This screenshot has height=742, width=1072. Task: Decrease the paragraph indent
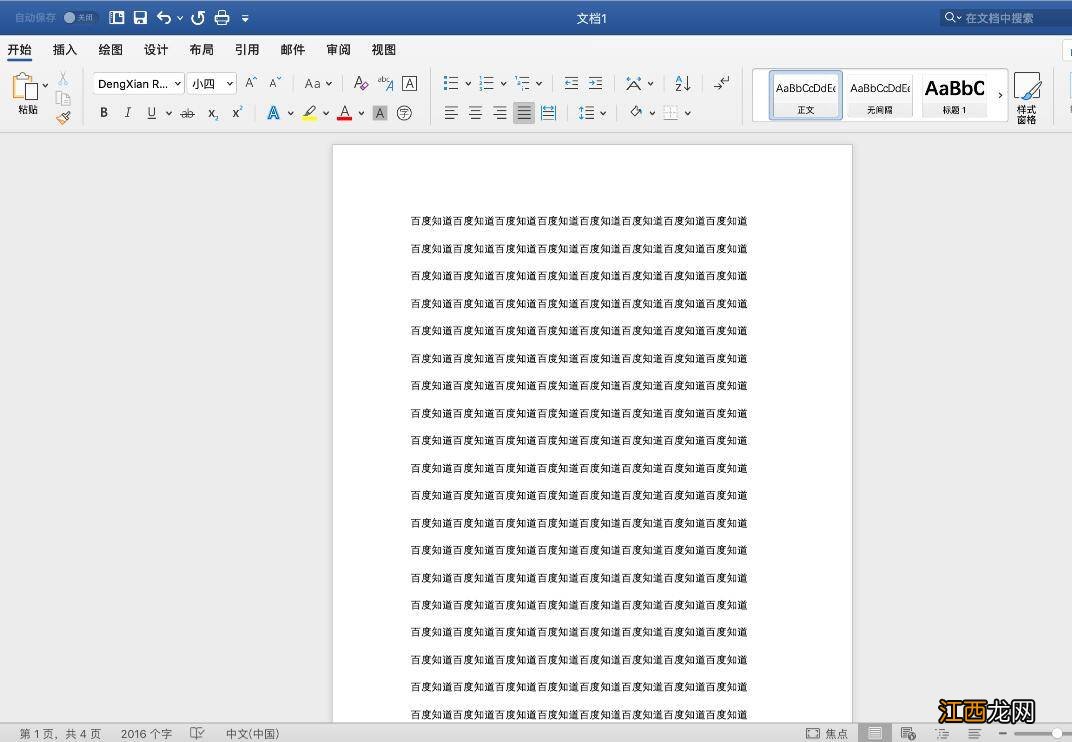click(572, 83)
